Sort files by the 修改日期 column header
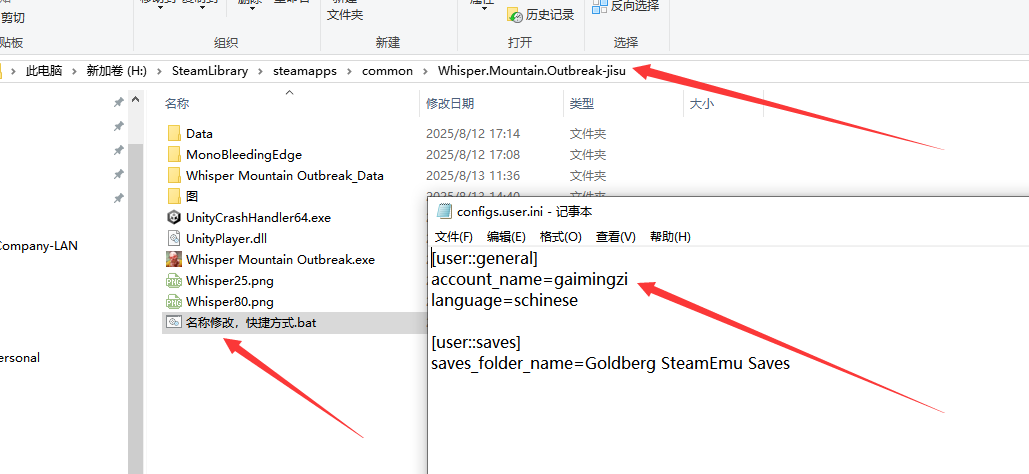This screenshot has height=474, width=1029. [x=450, y=103]
